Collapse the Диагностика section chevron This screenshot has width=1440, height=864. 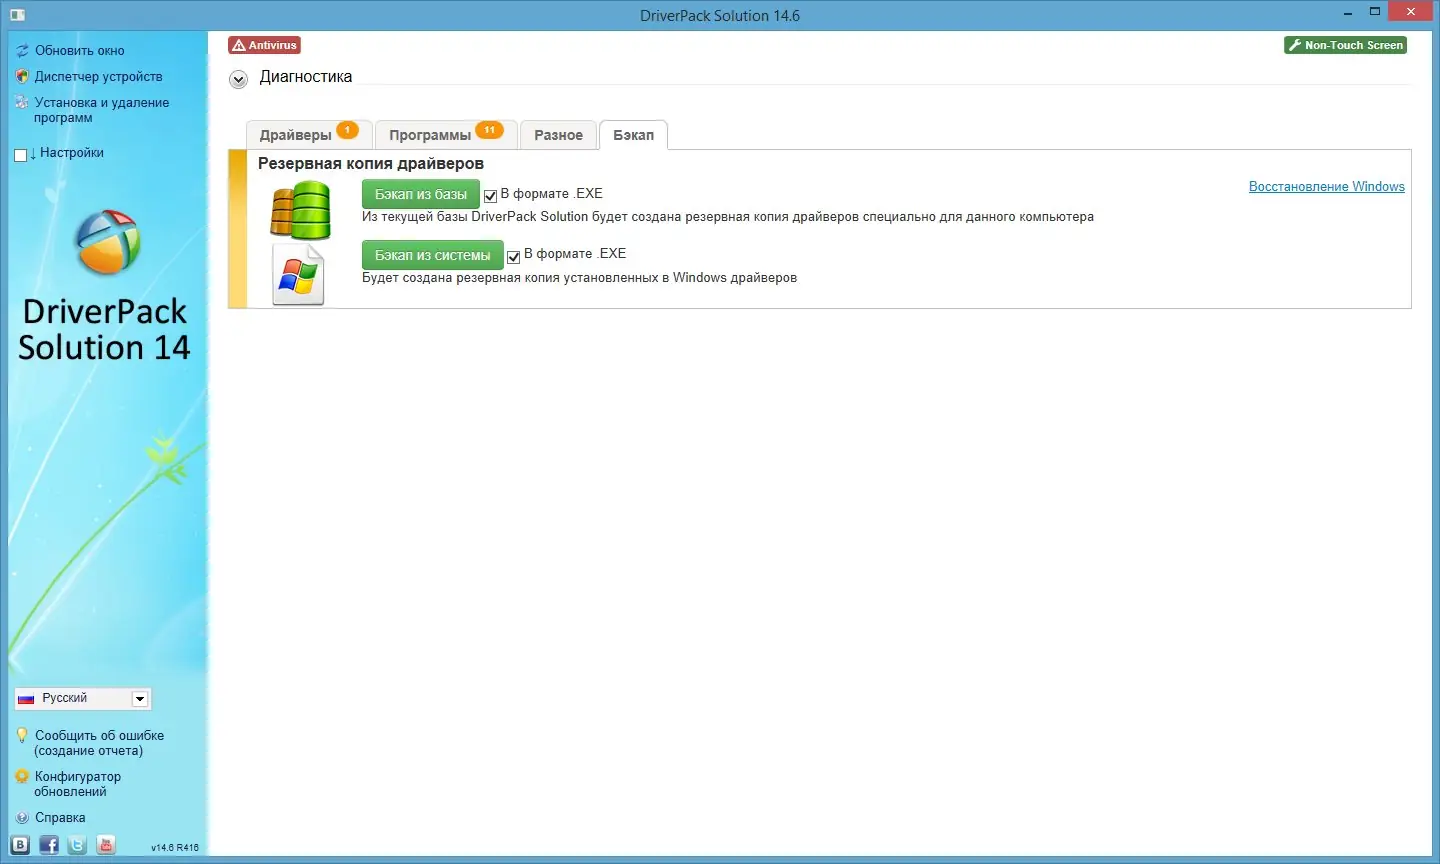click(238, 78)
